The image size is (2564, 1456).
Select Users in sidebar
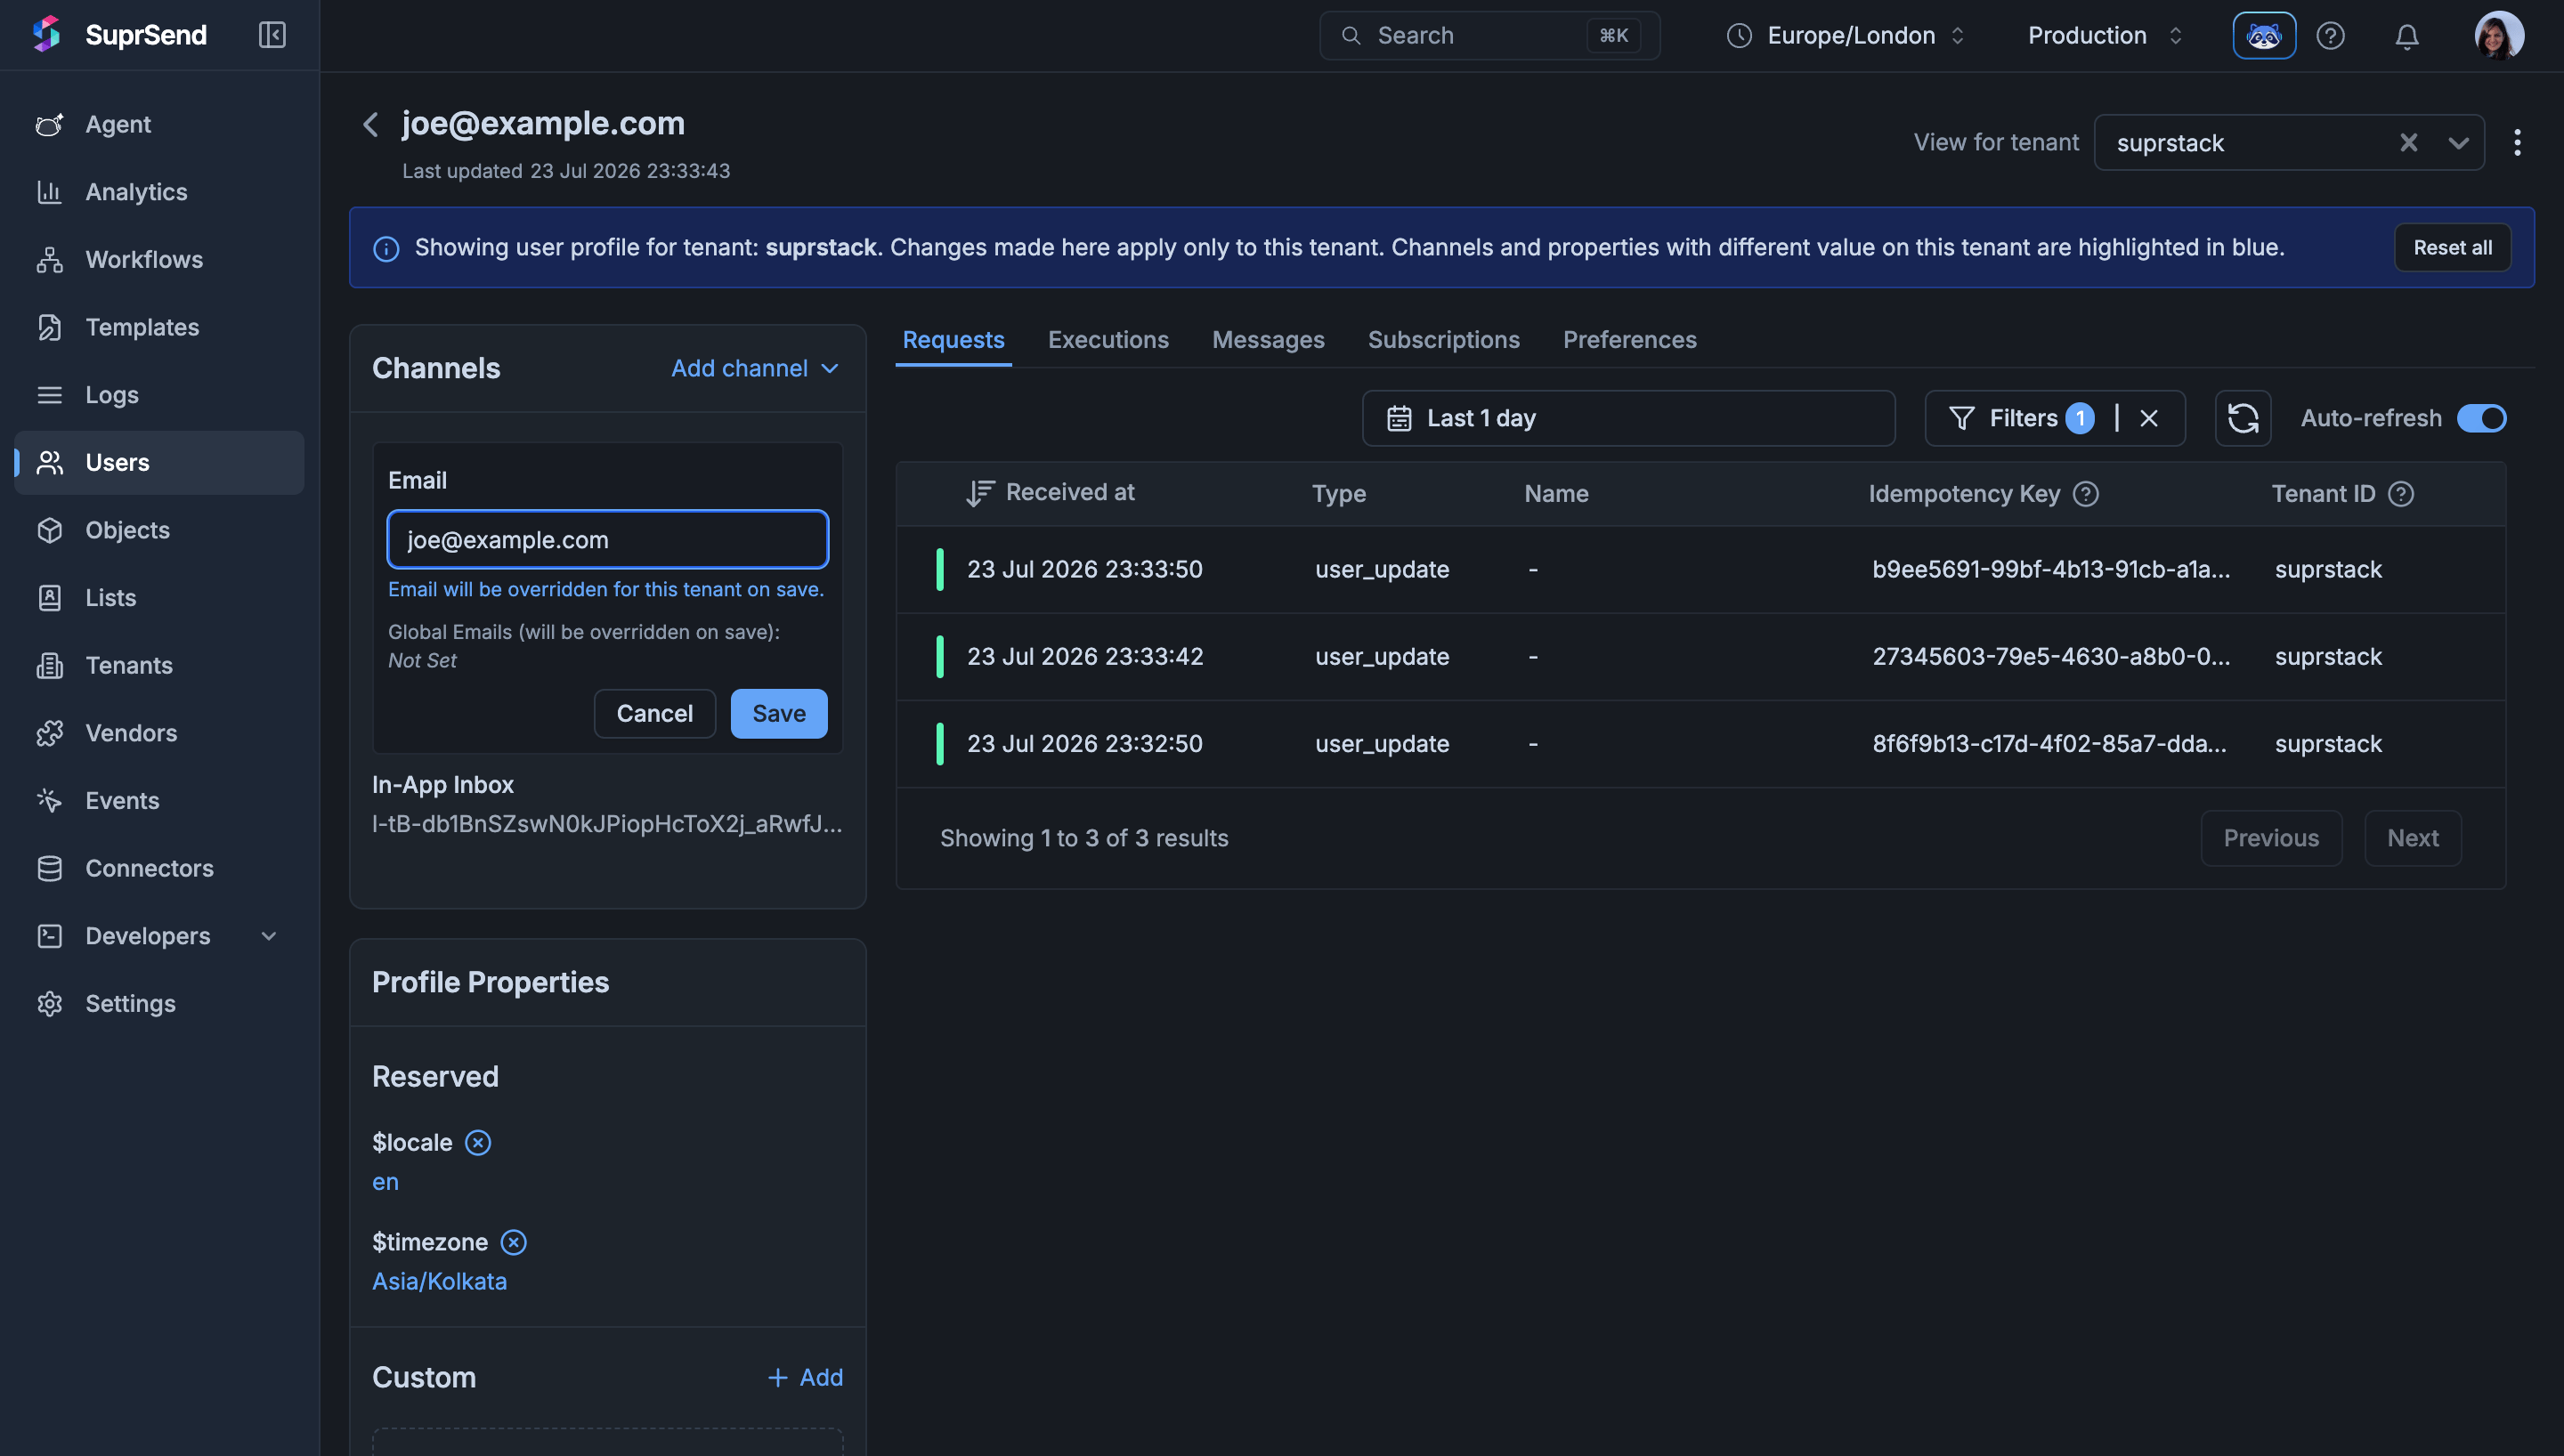click(160, 462)
